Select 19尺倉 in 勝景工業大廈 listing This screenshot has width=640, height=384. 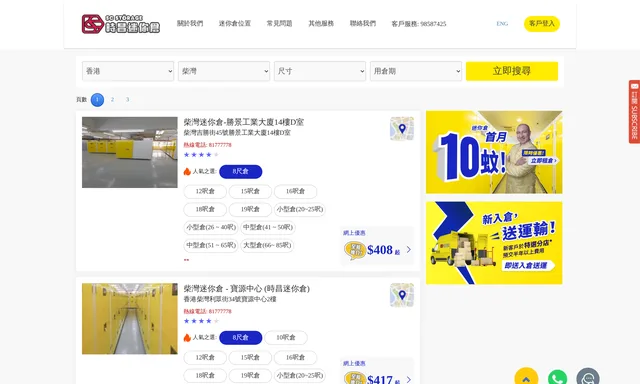(250, 209)
